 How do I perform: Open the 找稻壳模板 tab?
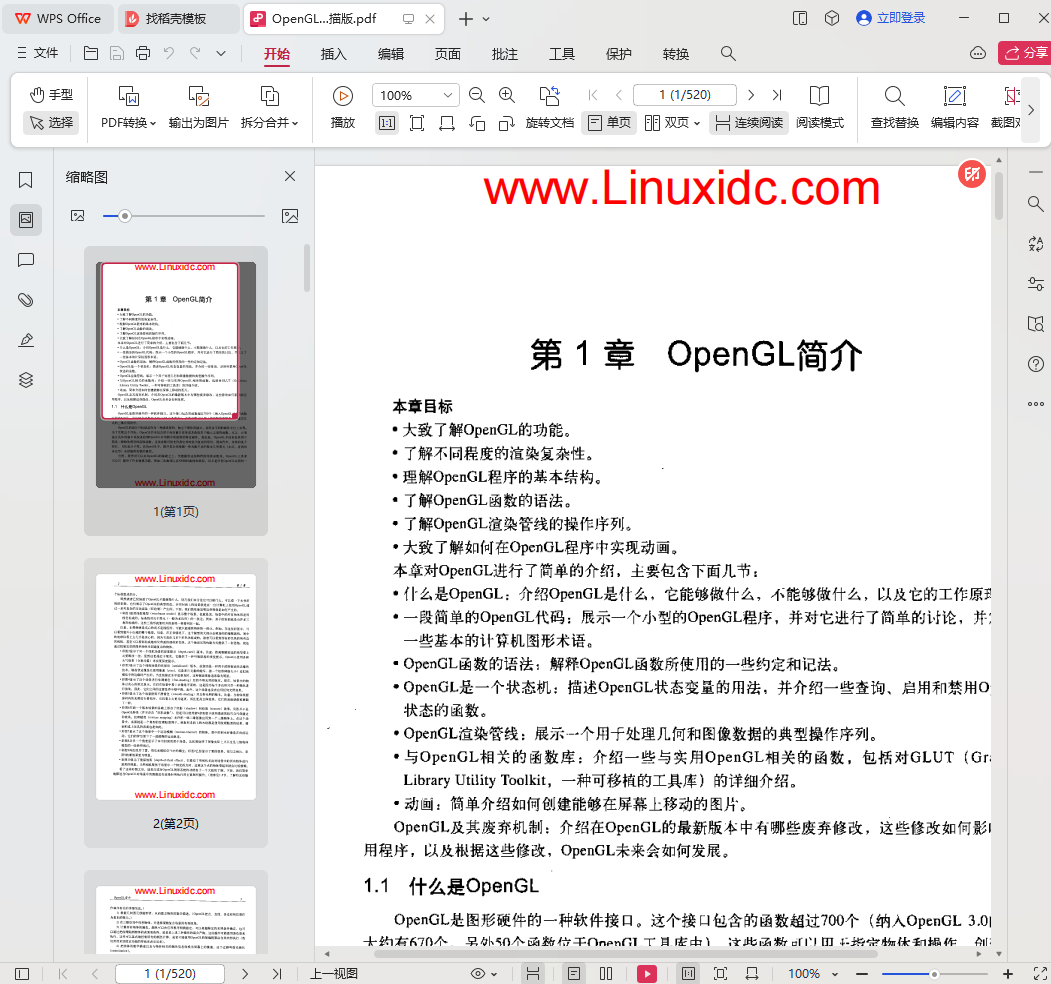178,19
